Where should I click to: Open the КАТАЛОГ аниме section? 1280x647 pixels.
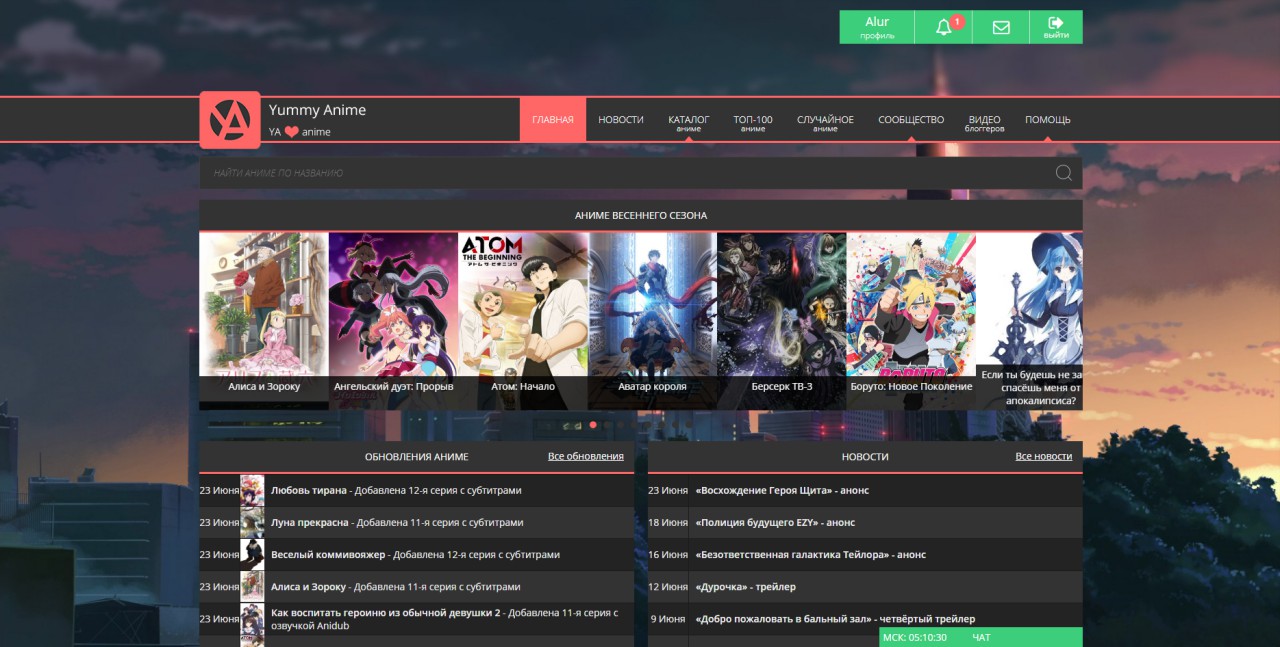click(687, 119)
